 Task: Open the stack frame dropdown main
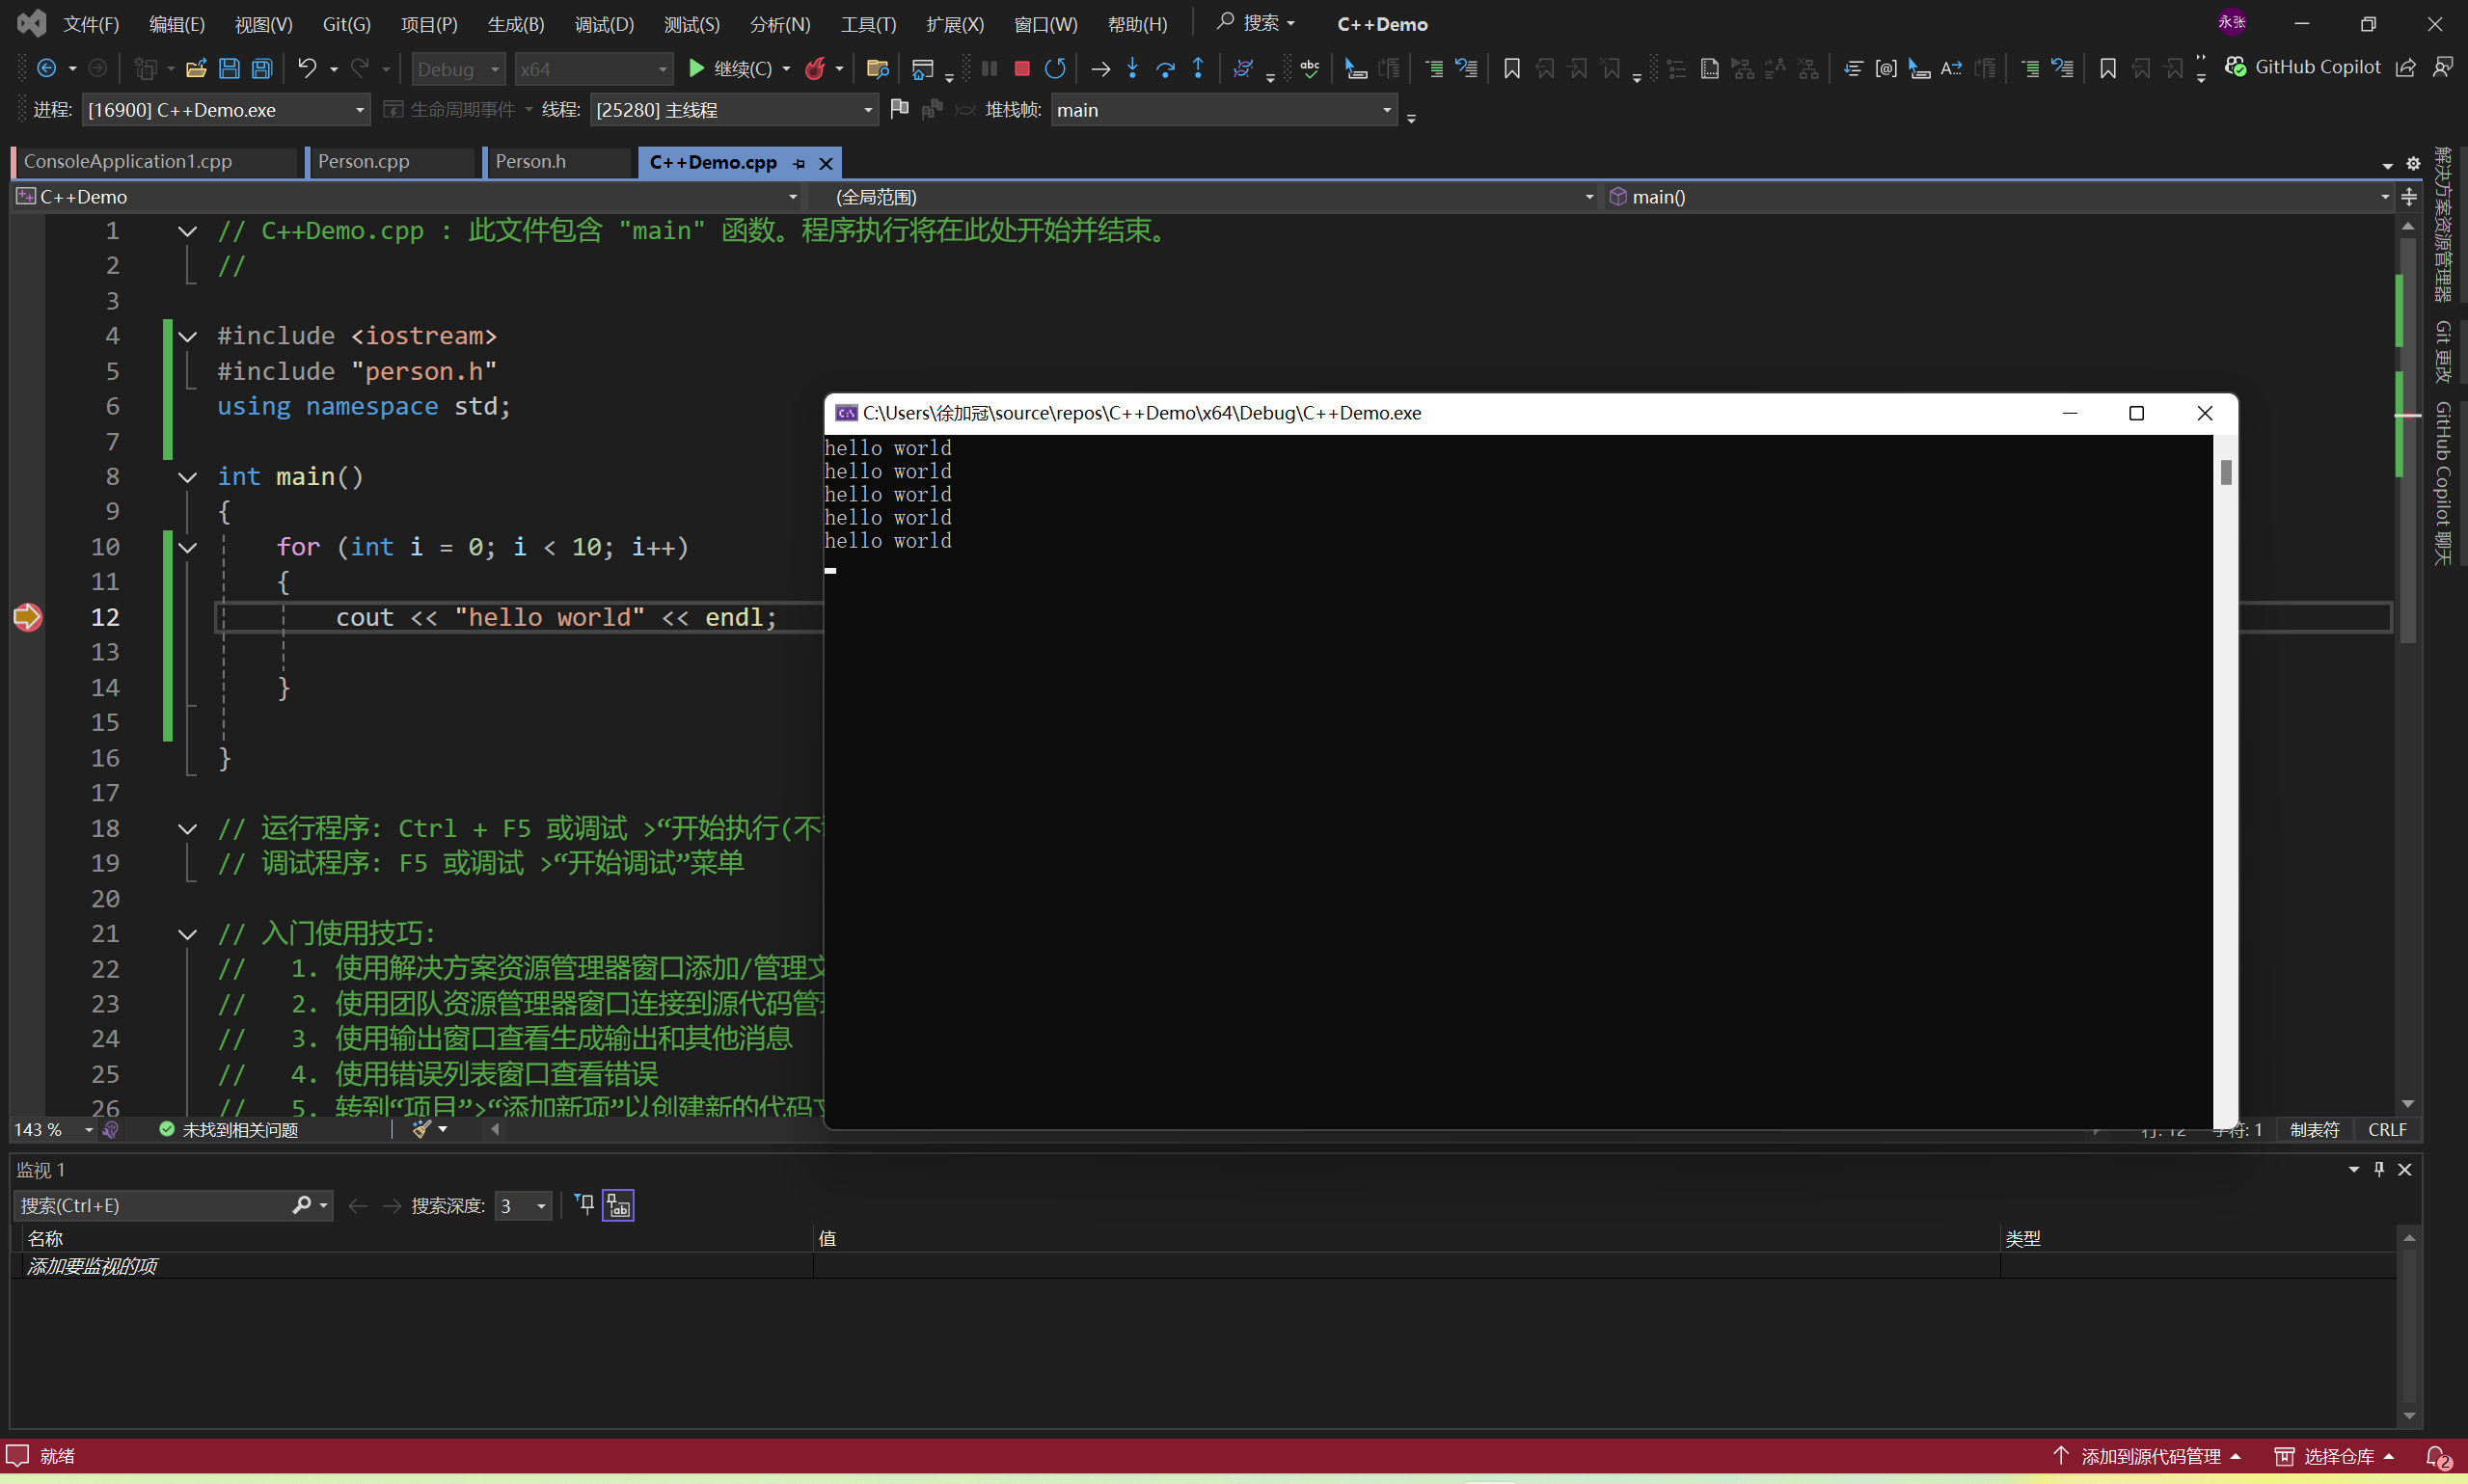tap(1224, 110)
